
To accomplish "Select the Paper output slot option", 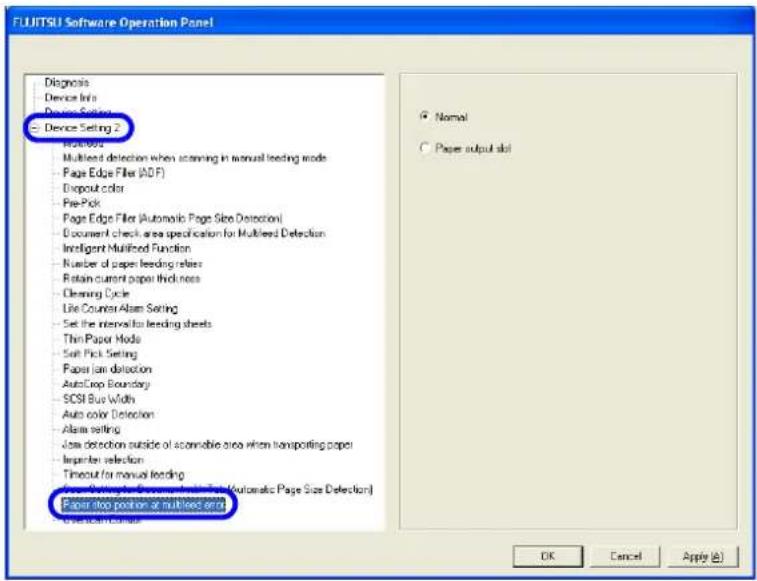I will click(425, 148).
